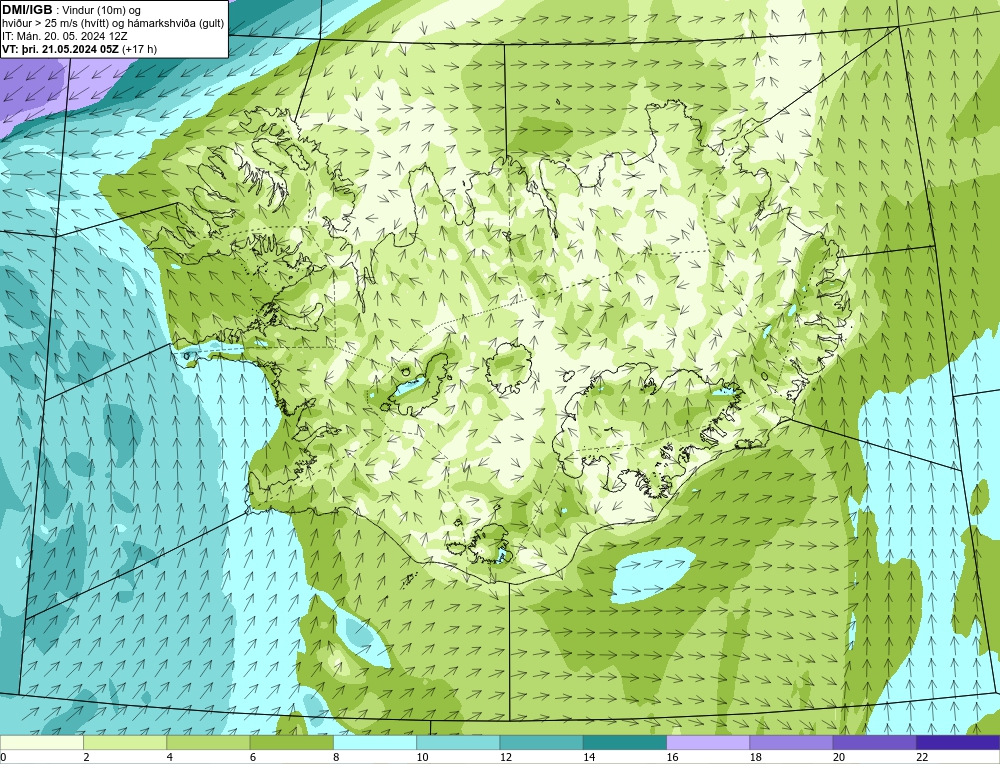Click the legend scale label '0'
Viewport: 1000px width, 764px height.
(x=3, y=757)
